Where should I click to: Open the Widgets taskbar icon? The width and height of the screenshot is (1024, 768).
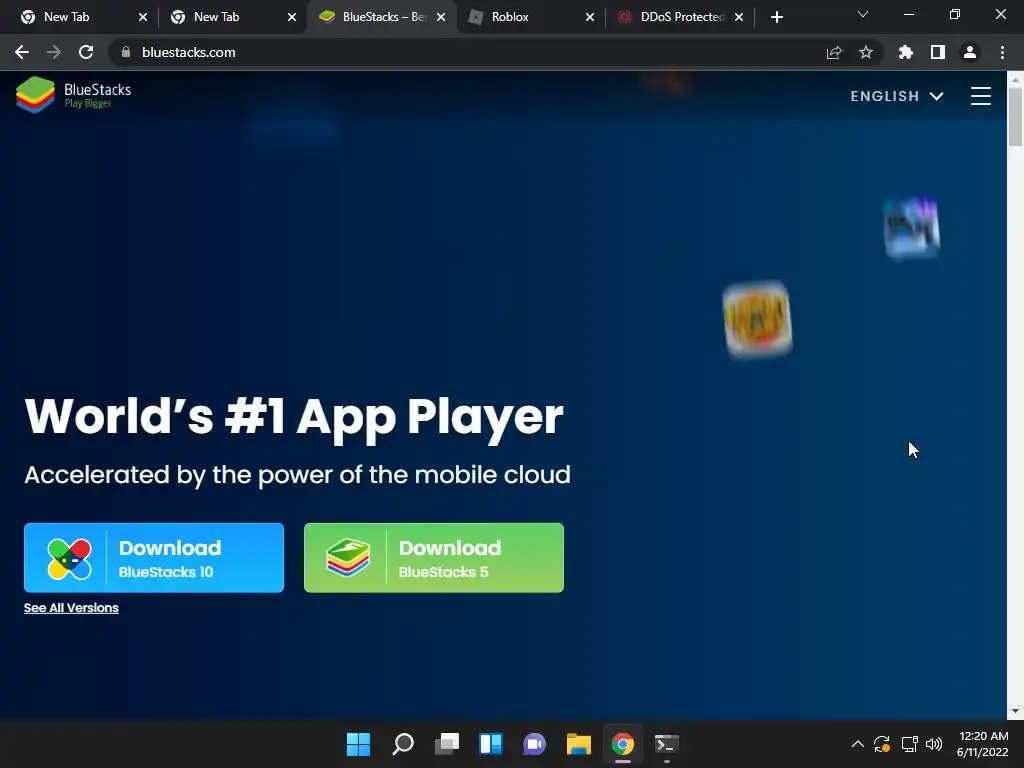click(491, 744)
